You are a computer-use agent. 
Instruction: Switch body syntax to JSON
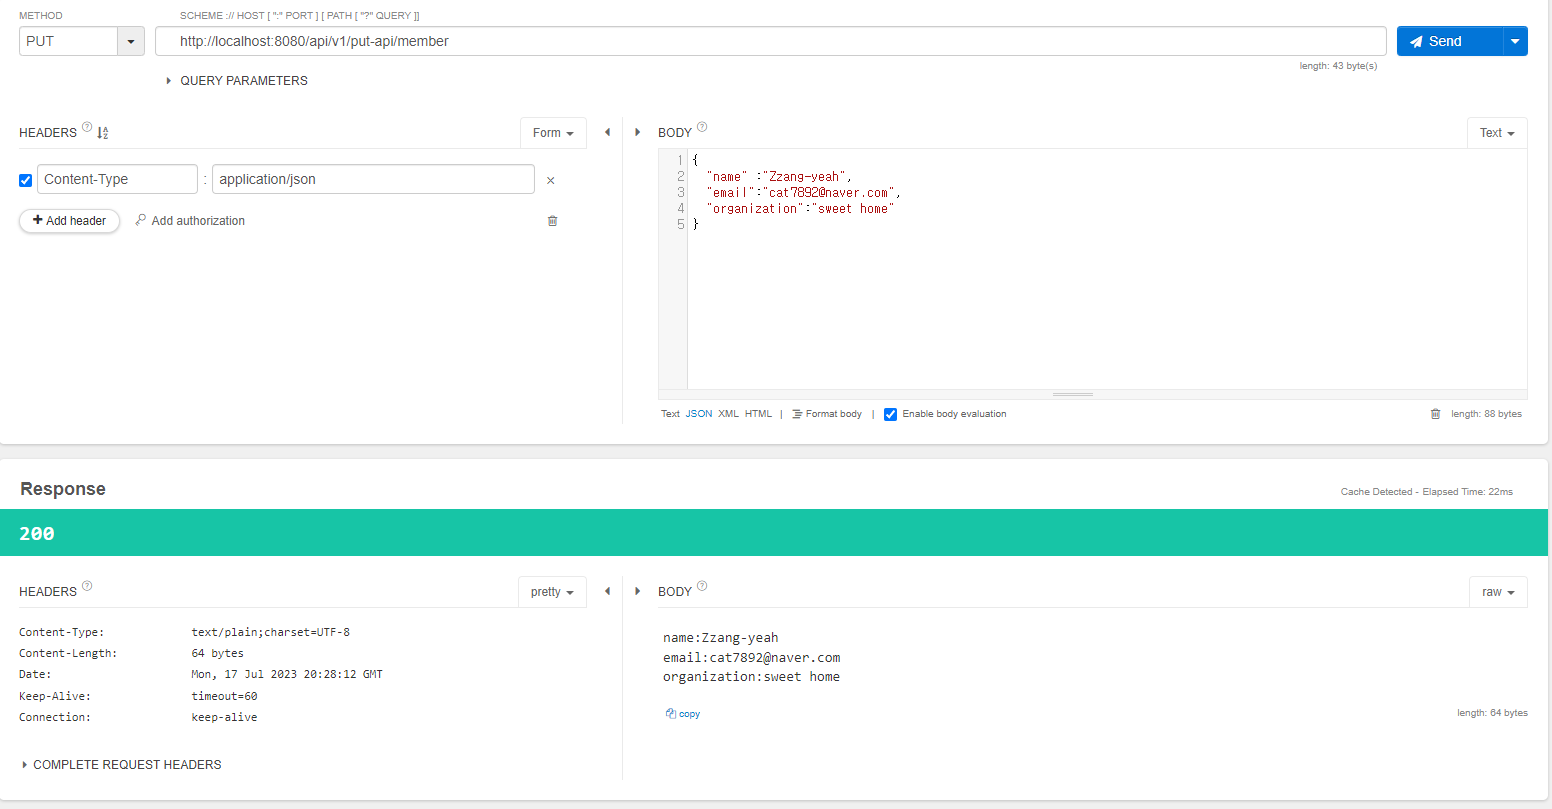[699, 414]
